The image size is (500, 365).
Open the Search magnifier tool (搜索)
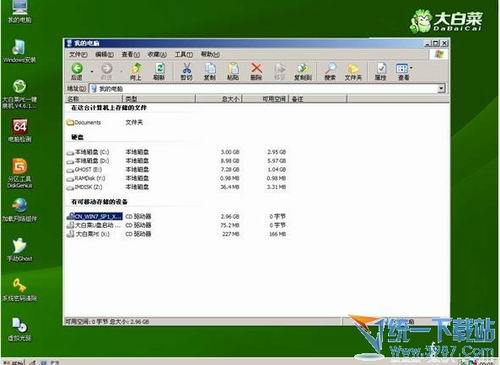click(x=330, y=71)
